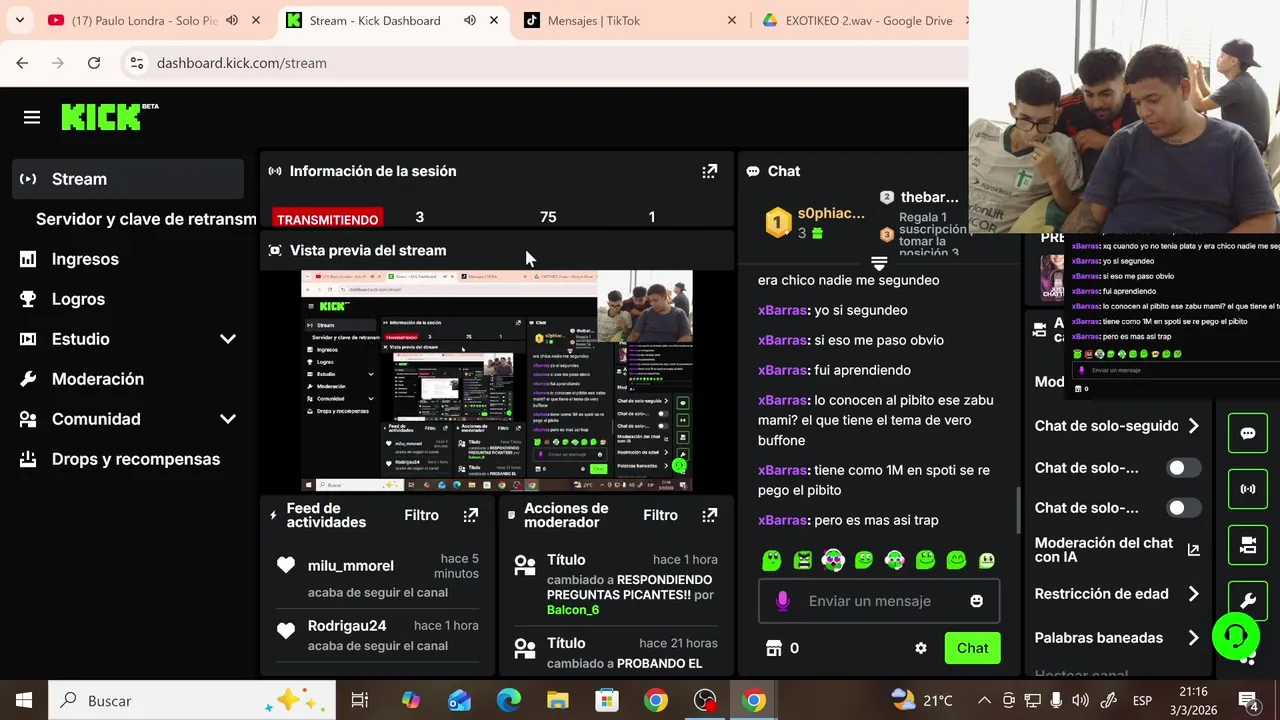The image size is (1280, 720).
Task: Click the Windows Buscar search box
Action: 192,701
